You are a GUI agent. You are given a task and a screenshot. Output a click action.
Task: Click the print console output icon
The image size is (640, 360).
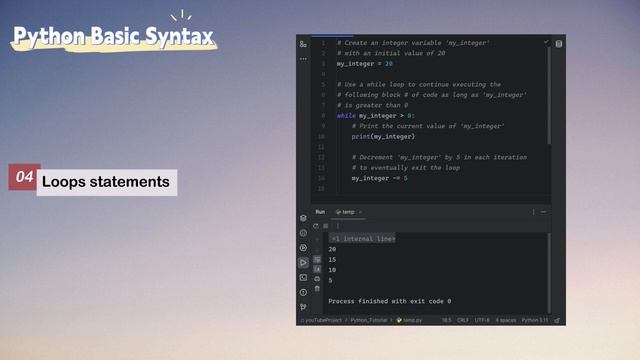click(x=317, y=279)
